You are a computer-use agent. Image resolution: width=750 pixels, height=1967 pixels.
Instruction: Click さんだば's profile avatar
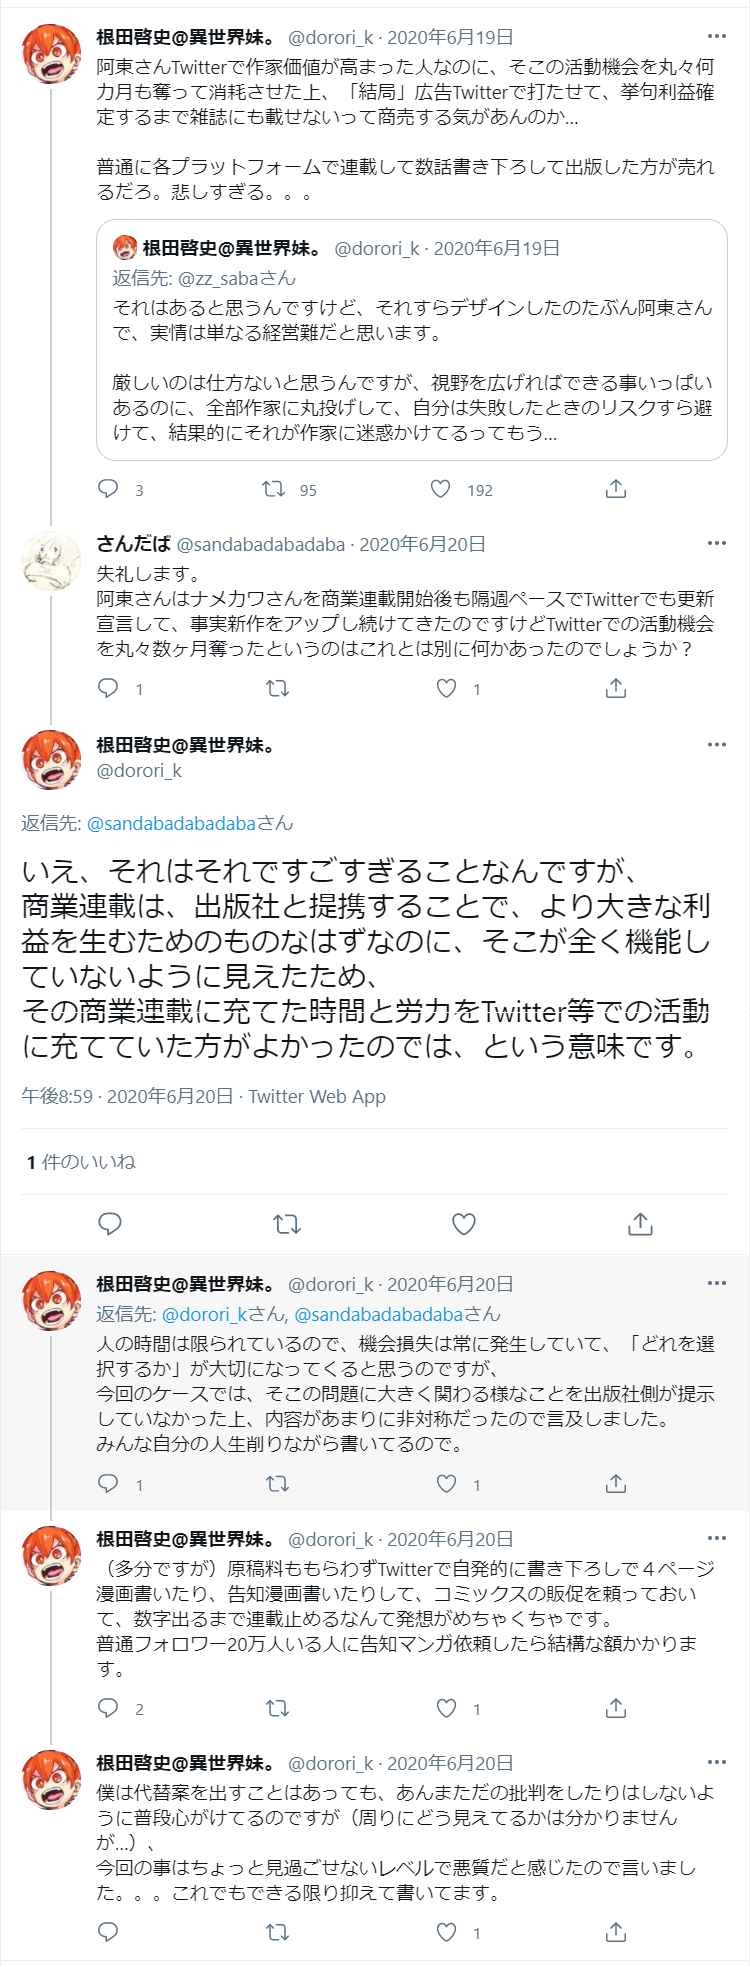point(50,562)
